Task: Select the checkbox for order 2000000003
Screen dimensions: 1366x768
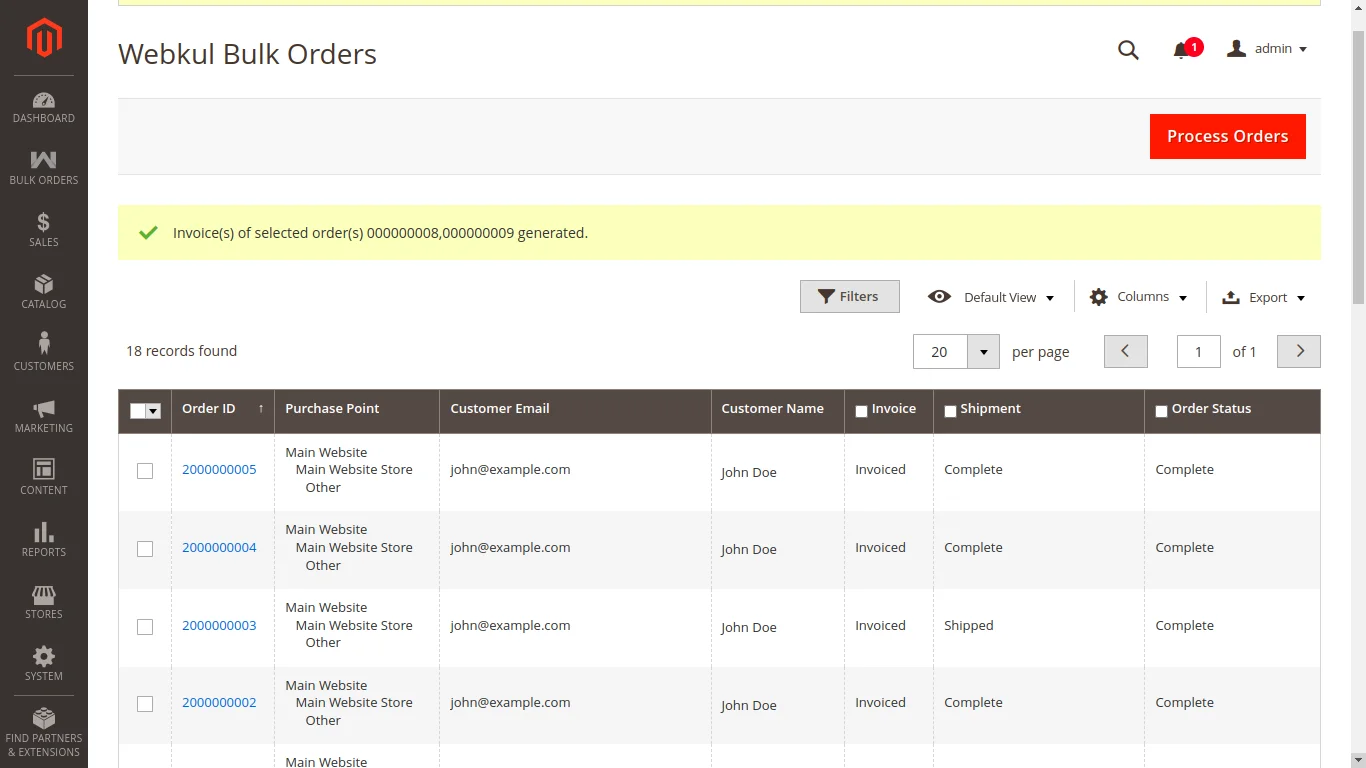Action: pyautogui.click(x=145, y=627)
